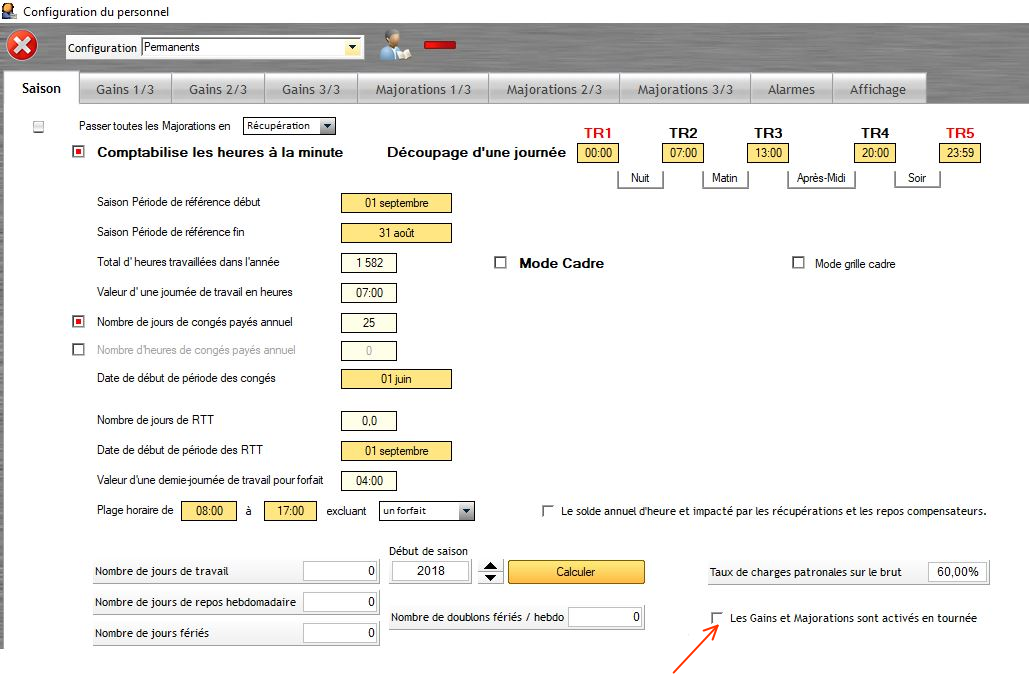Edit the RTT period start date field
This screenshot has width=1029, height=689.
[396, 451]
